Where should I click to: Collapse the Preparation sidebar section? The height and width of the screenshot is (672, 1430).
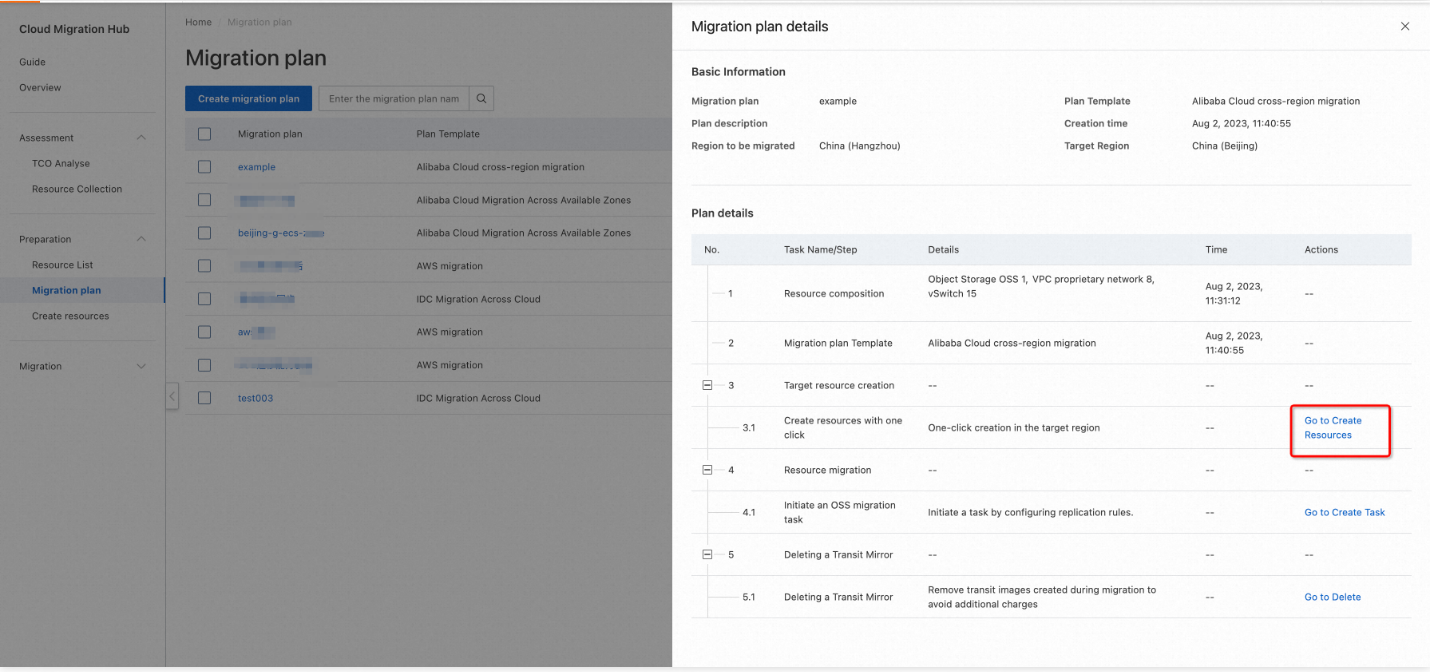141,239
